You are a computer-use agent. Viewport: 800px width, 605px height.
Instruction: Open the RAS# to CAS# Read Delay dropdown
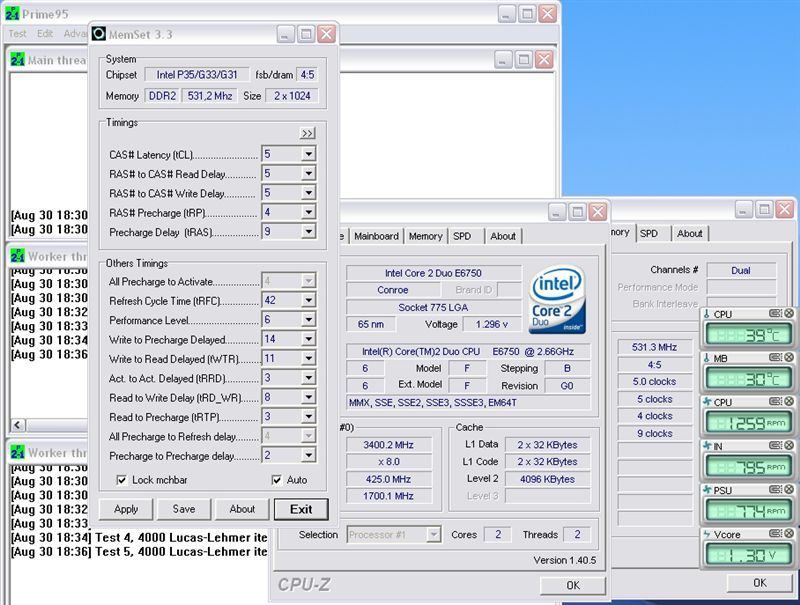click(x=308, y=173)
